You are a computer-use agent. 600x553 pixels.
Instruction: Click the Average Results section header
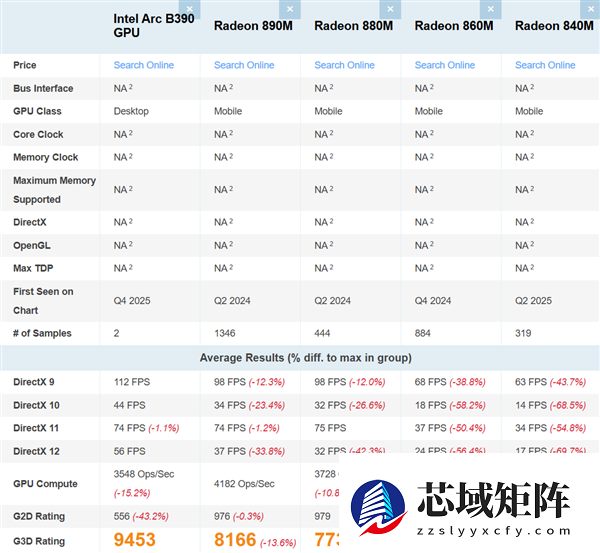(x=306, y=358)
